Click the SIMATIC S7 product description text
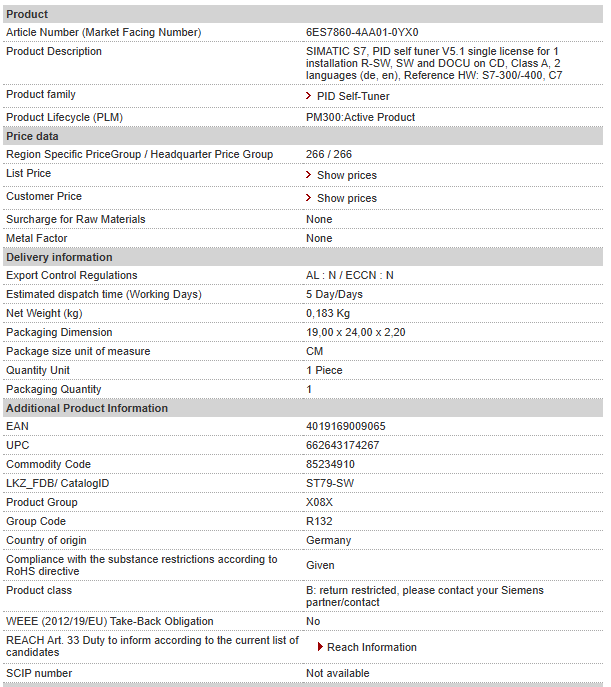The image size is (611, 687). (x=434, y=64)
